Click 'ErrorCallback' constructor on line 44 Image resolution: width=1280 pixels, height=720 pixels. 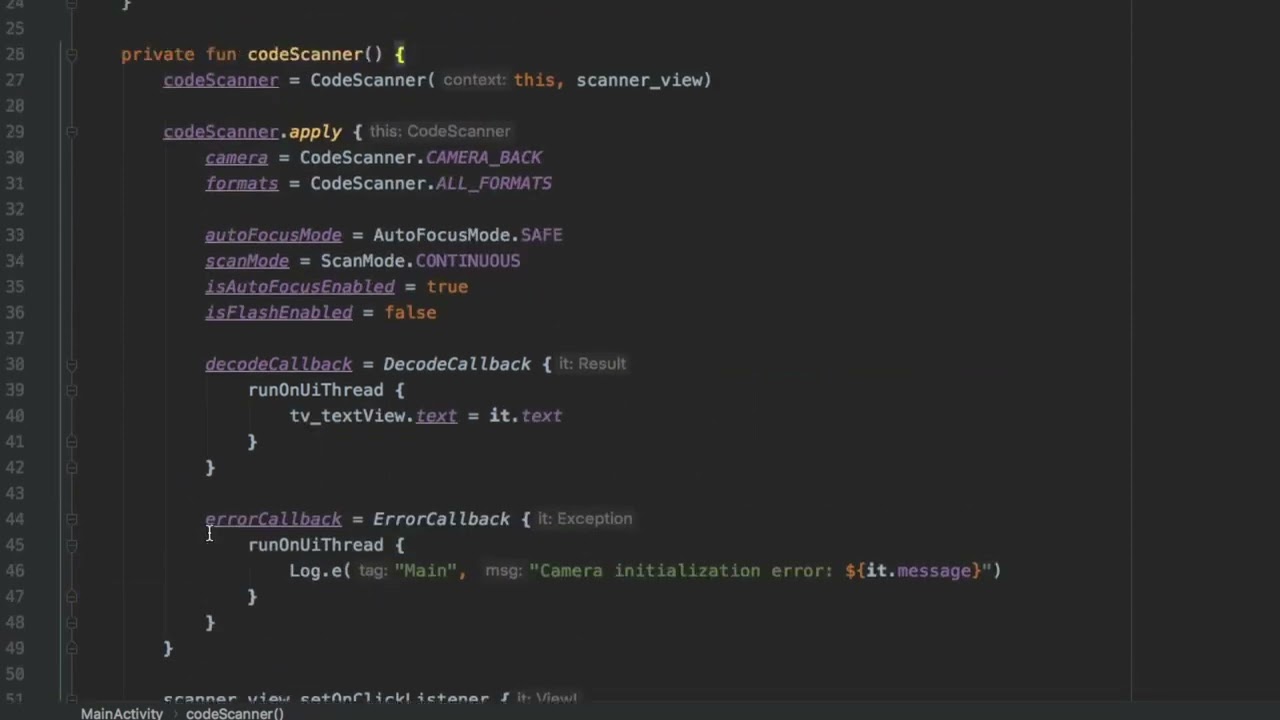coord(441,519)
